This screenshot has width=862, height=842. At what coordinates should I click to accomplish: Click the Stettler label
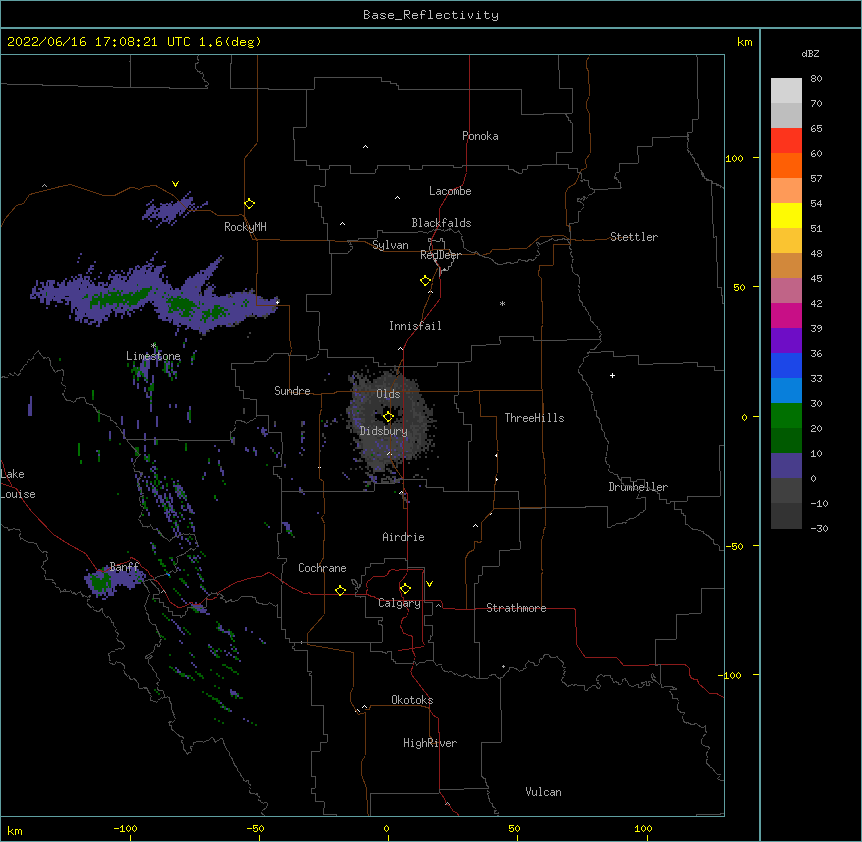pyautogui.click(x=634, y=237)
